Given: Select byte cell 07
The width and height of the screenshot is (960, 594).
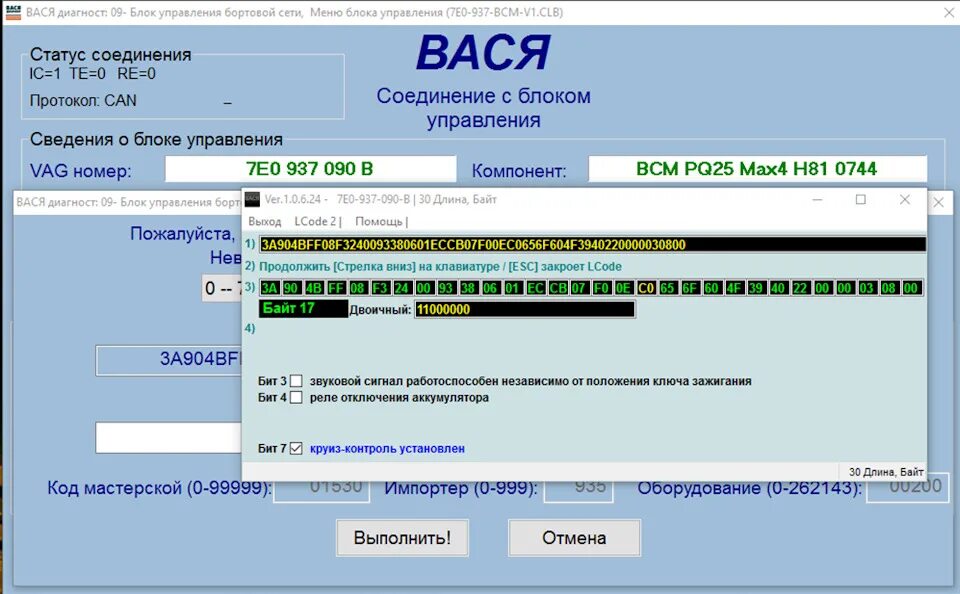Looking at the screenshot, I should 579,288.
